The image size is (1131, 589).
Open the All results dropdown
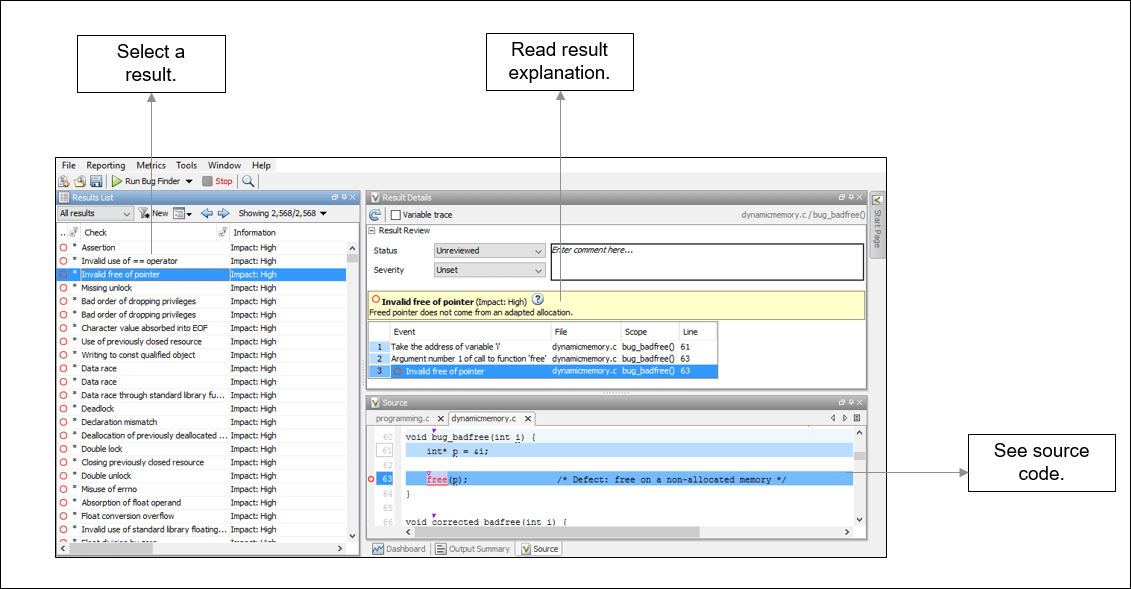click(95, 213)
